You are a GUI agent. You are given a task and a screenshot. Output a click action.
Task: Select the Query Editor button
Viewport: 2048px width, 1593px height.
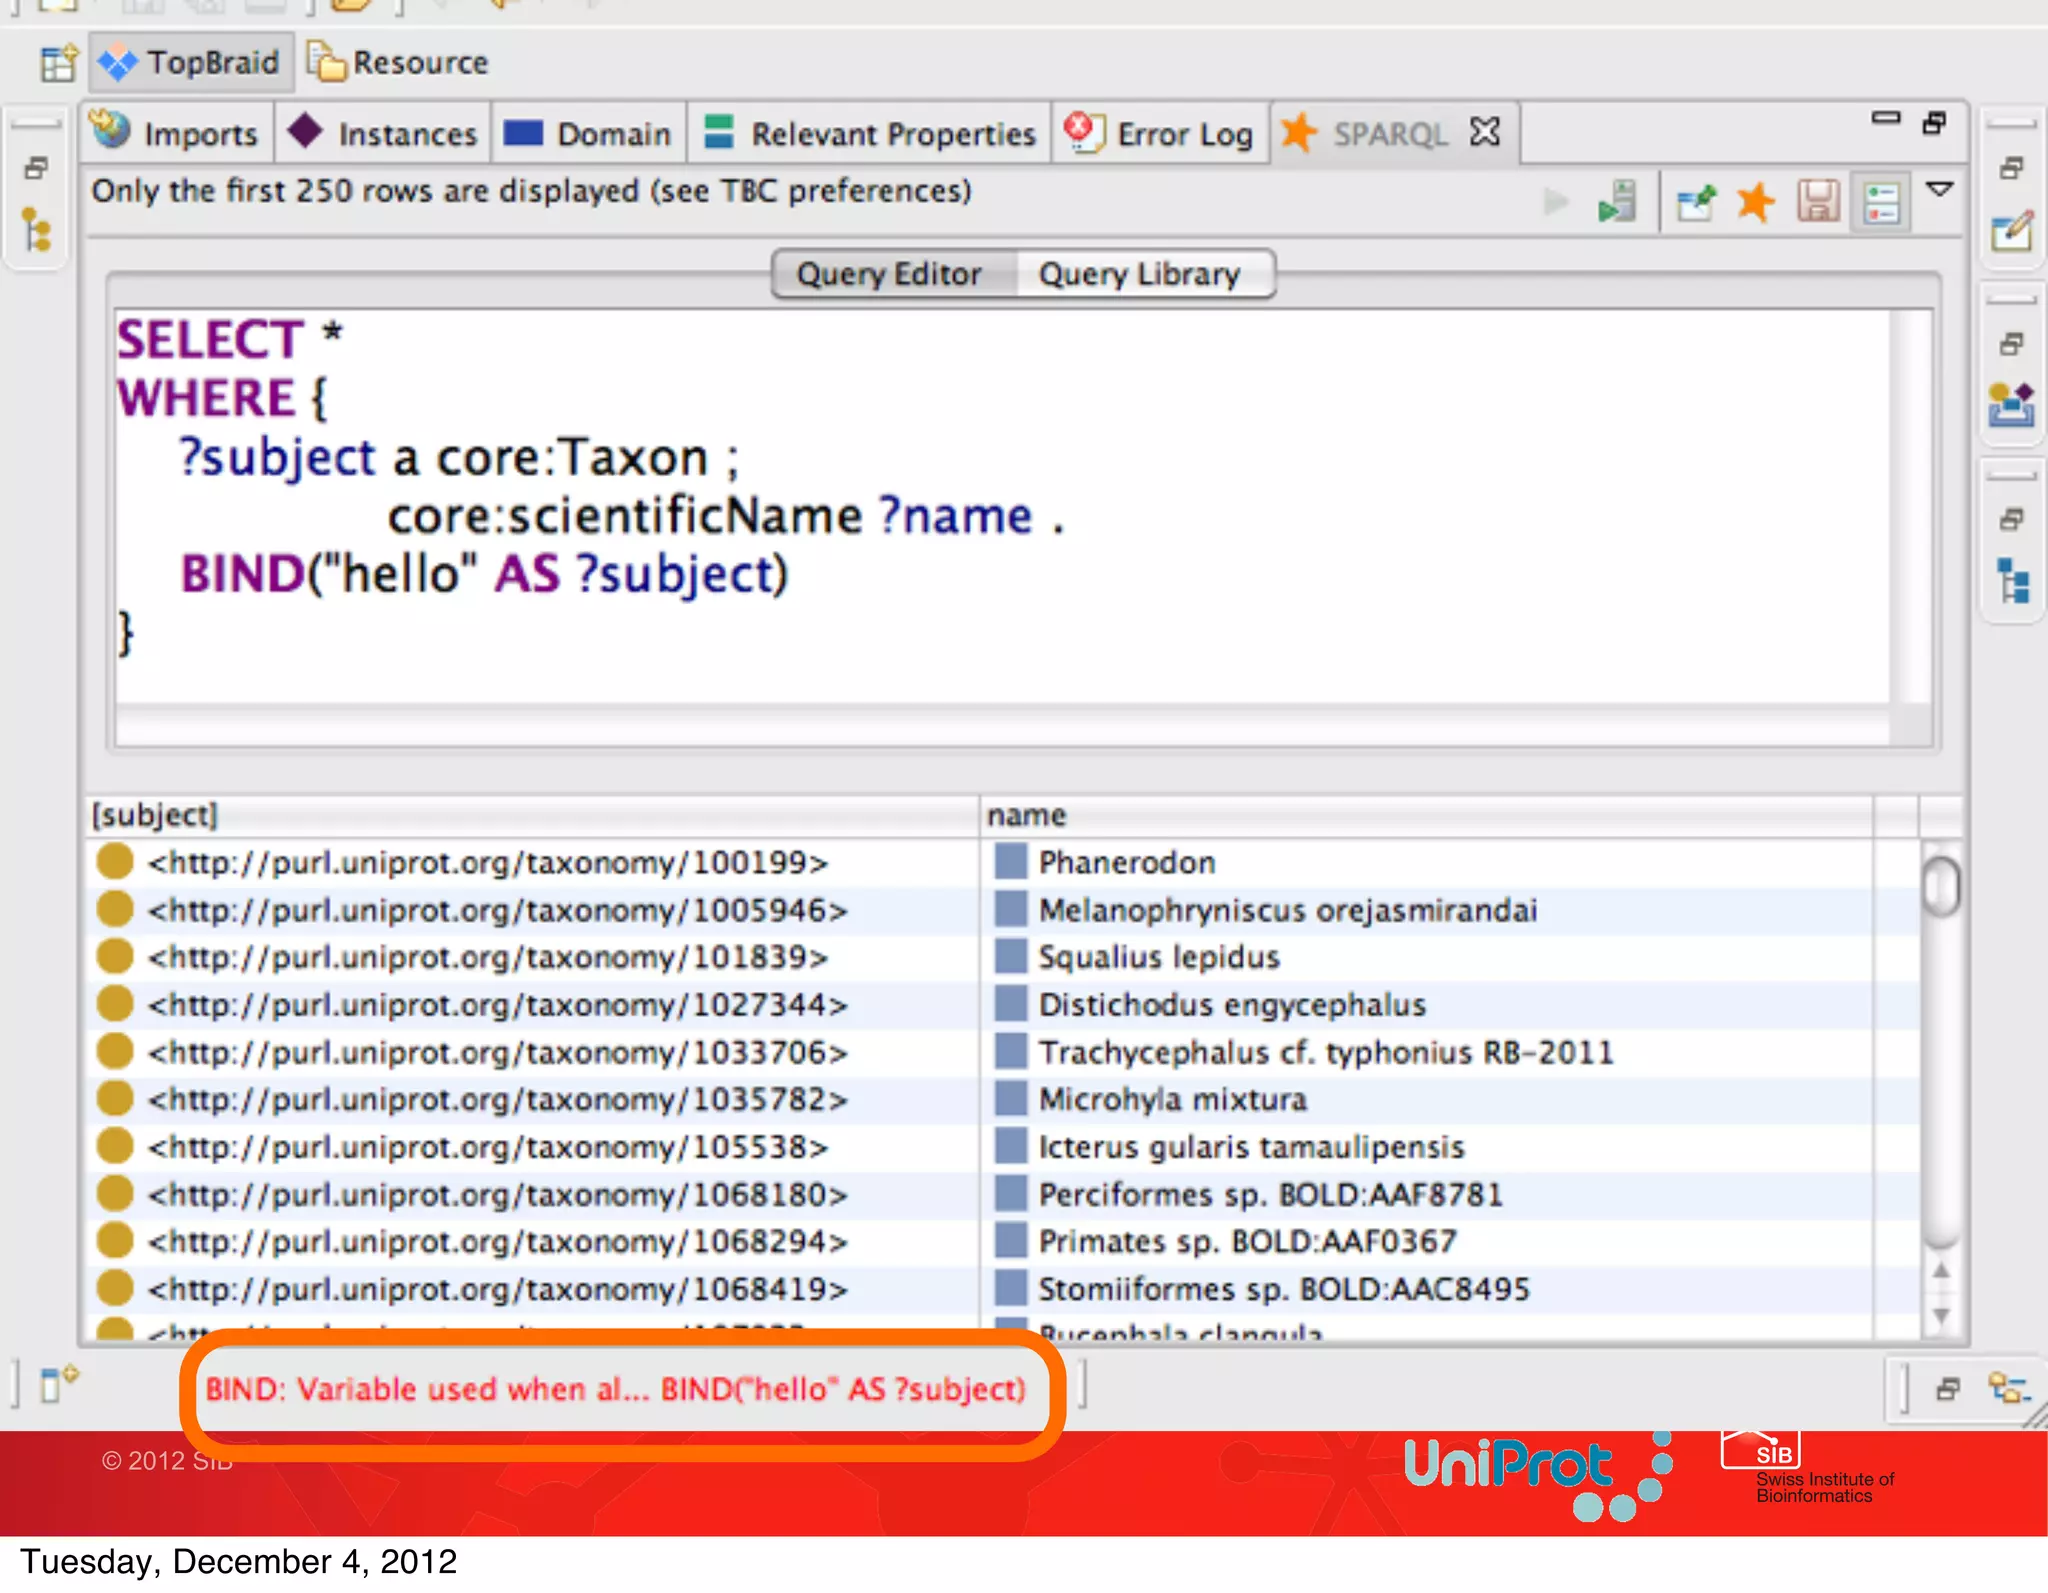(889, 274)
